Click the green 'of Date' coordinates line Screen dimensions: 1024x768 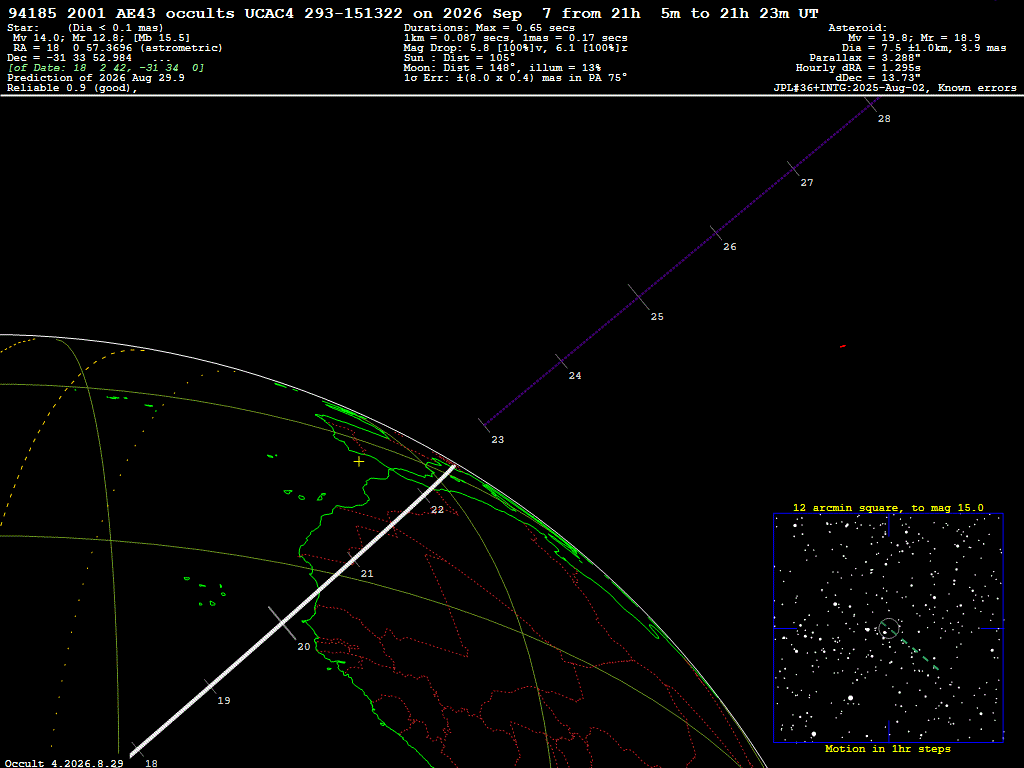pos(106,68)
